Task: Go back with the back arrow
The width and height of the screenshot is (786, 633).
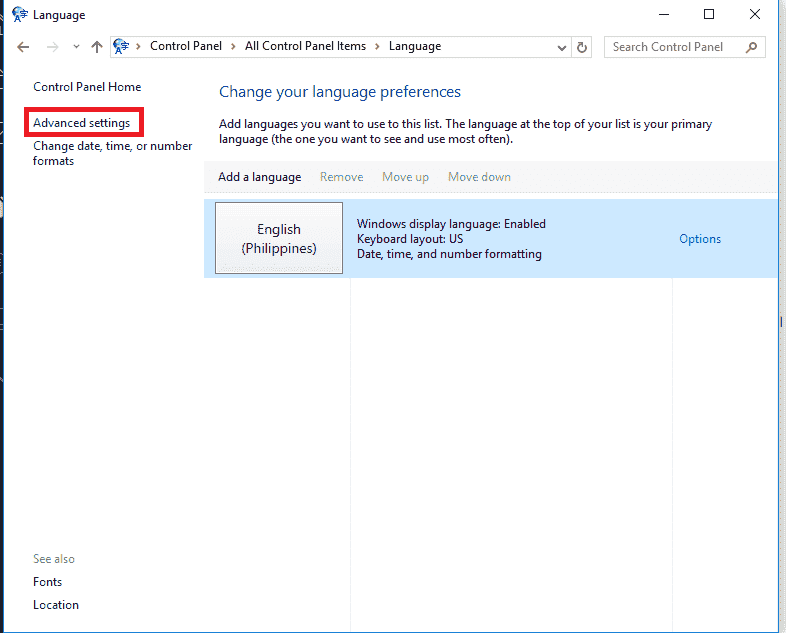Action: 23,47
